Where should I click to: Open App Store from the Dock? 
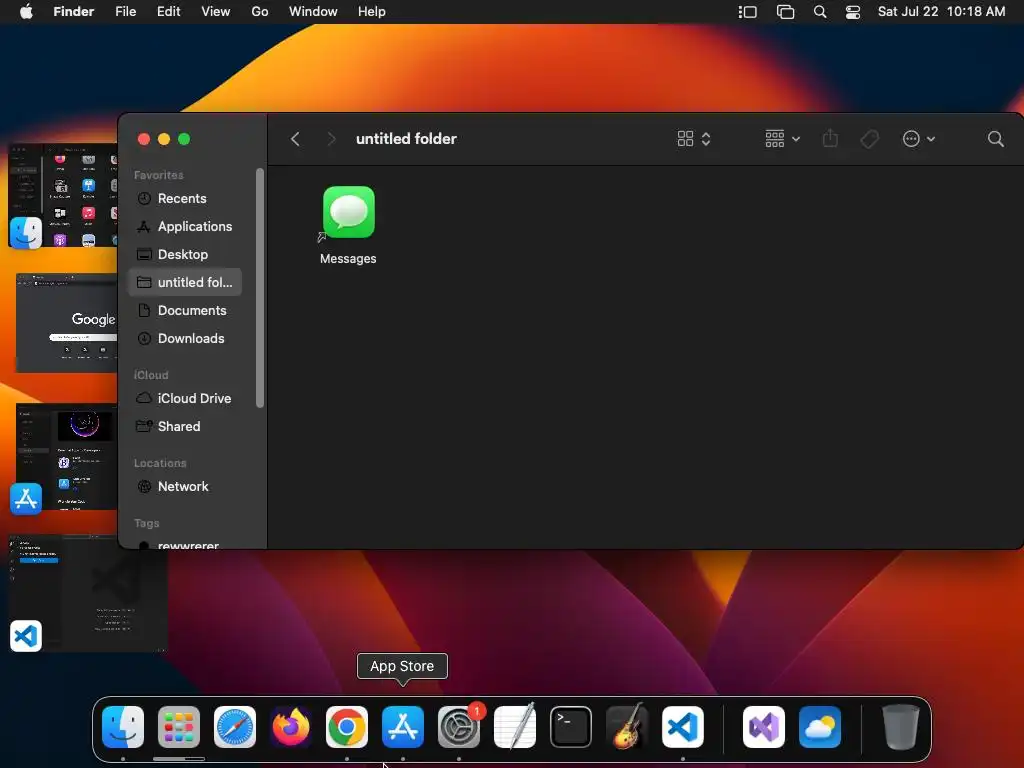403,727
